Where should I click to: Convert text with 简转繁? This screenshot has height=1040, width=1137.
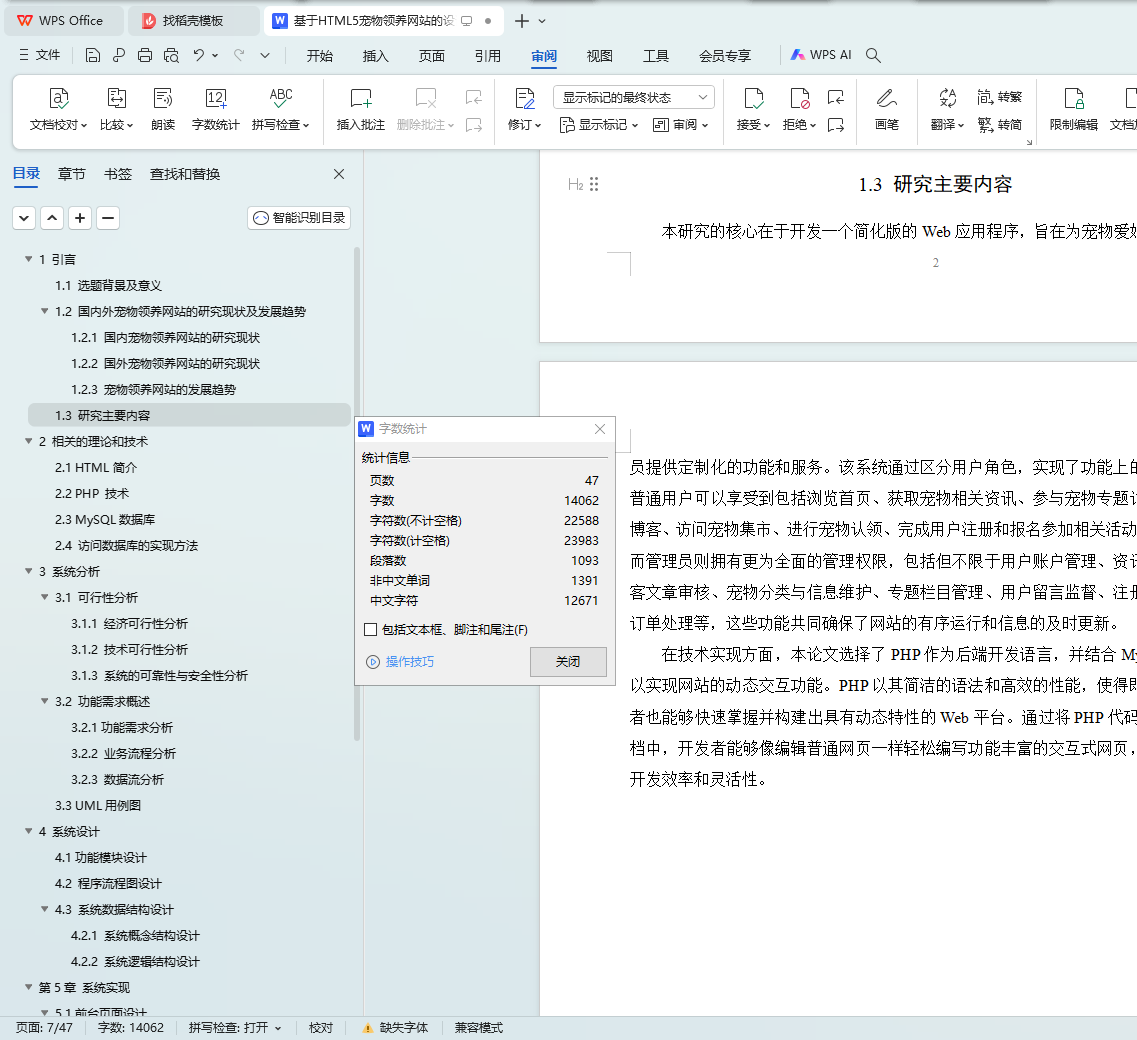pos(999,96)
